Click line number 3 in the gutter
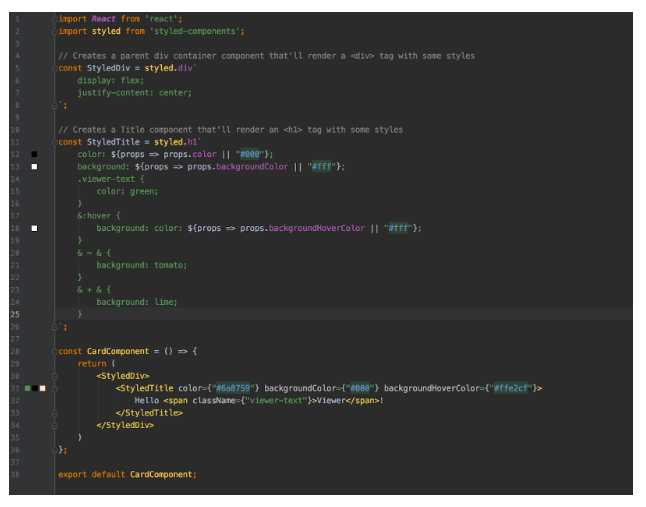The width and height of the screenshot is (646, 507). [x=17, y=44]
